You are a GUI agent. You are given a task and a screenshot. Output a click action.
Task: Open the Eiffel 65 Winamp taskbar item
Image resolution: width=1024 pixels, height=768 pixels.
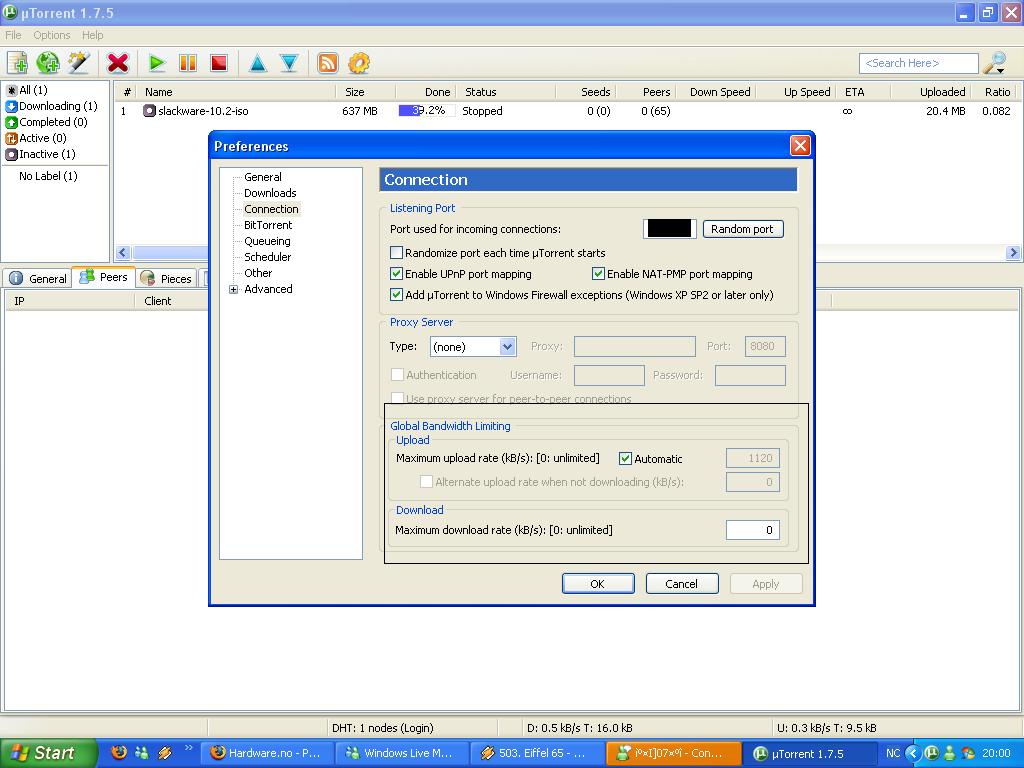pyautogui.click(x=537, y=753)
